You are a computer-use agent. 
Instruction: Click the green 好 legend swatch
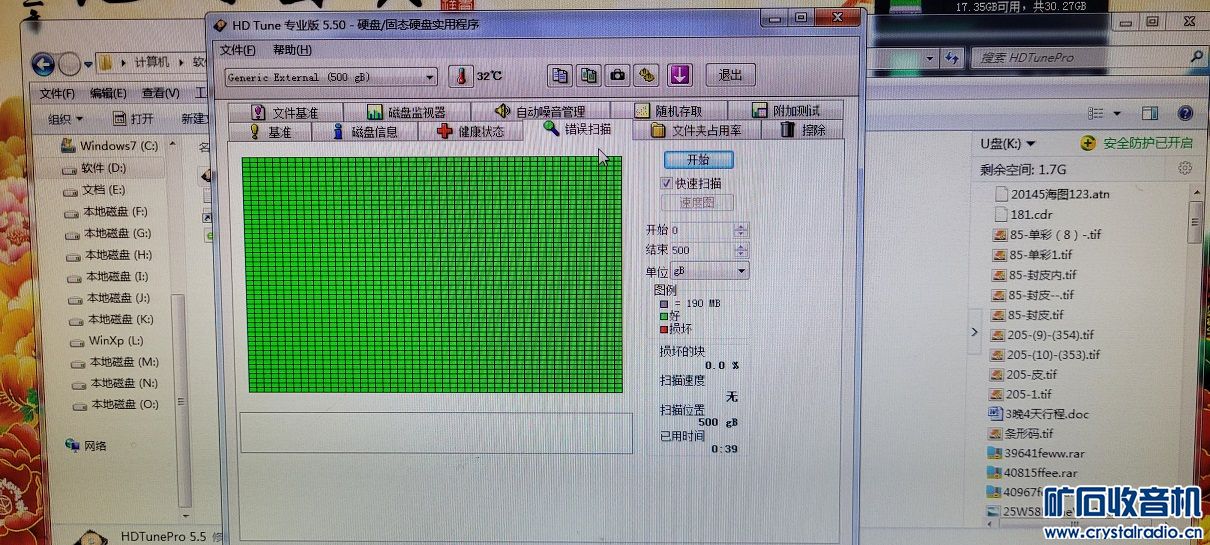[664, 316]
